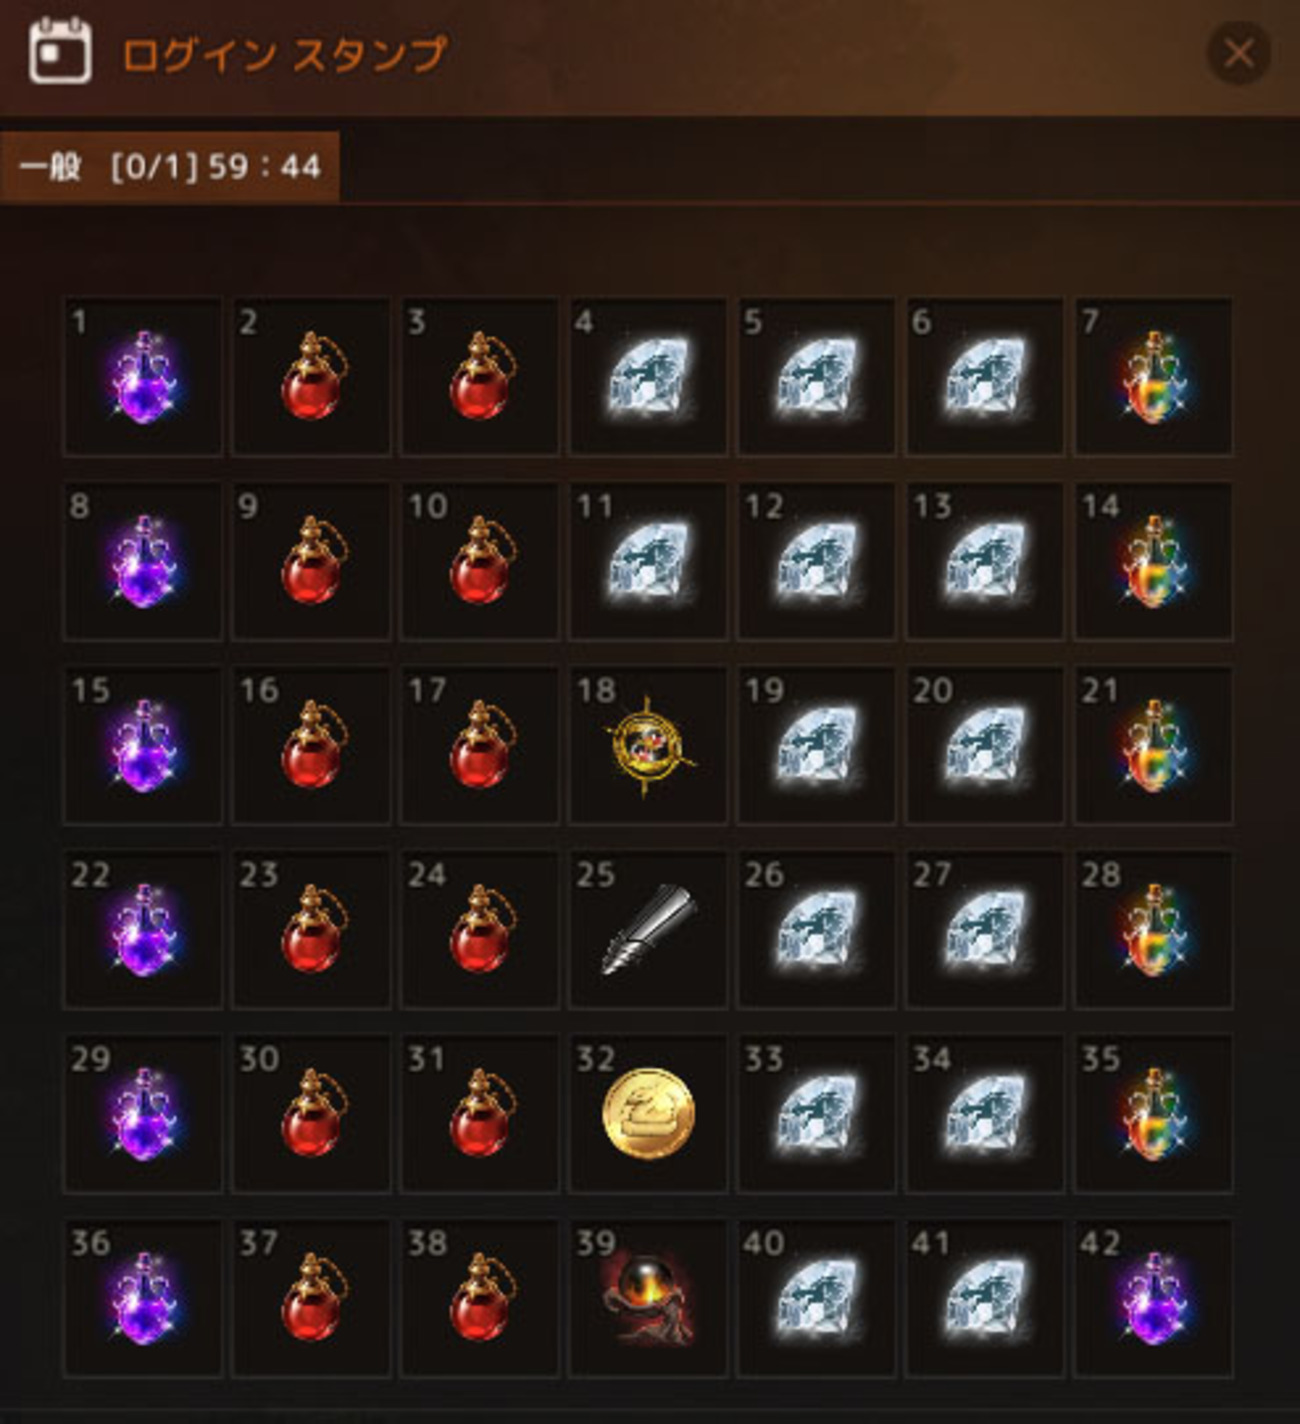Image resolution: width=1300 pixels, height=1424 pixels.
Task: Click the rainbow potion on day 35
Action: pos(1154,1114)
